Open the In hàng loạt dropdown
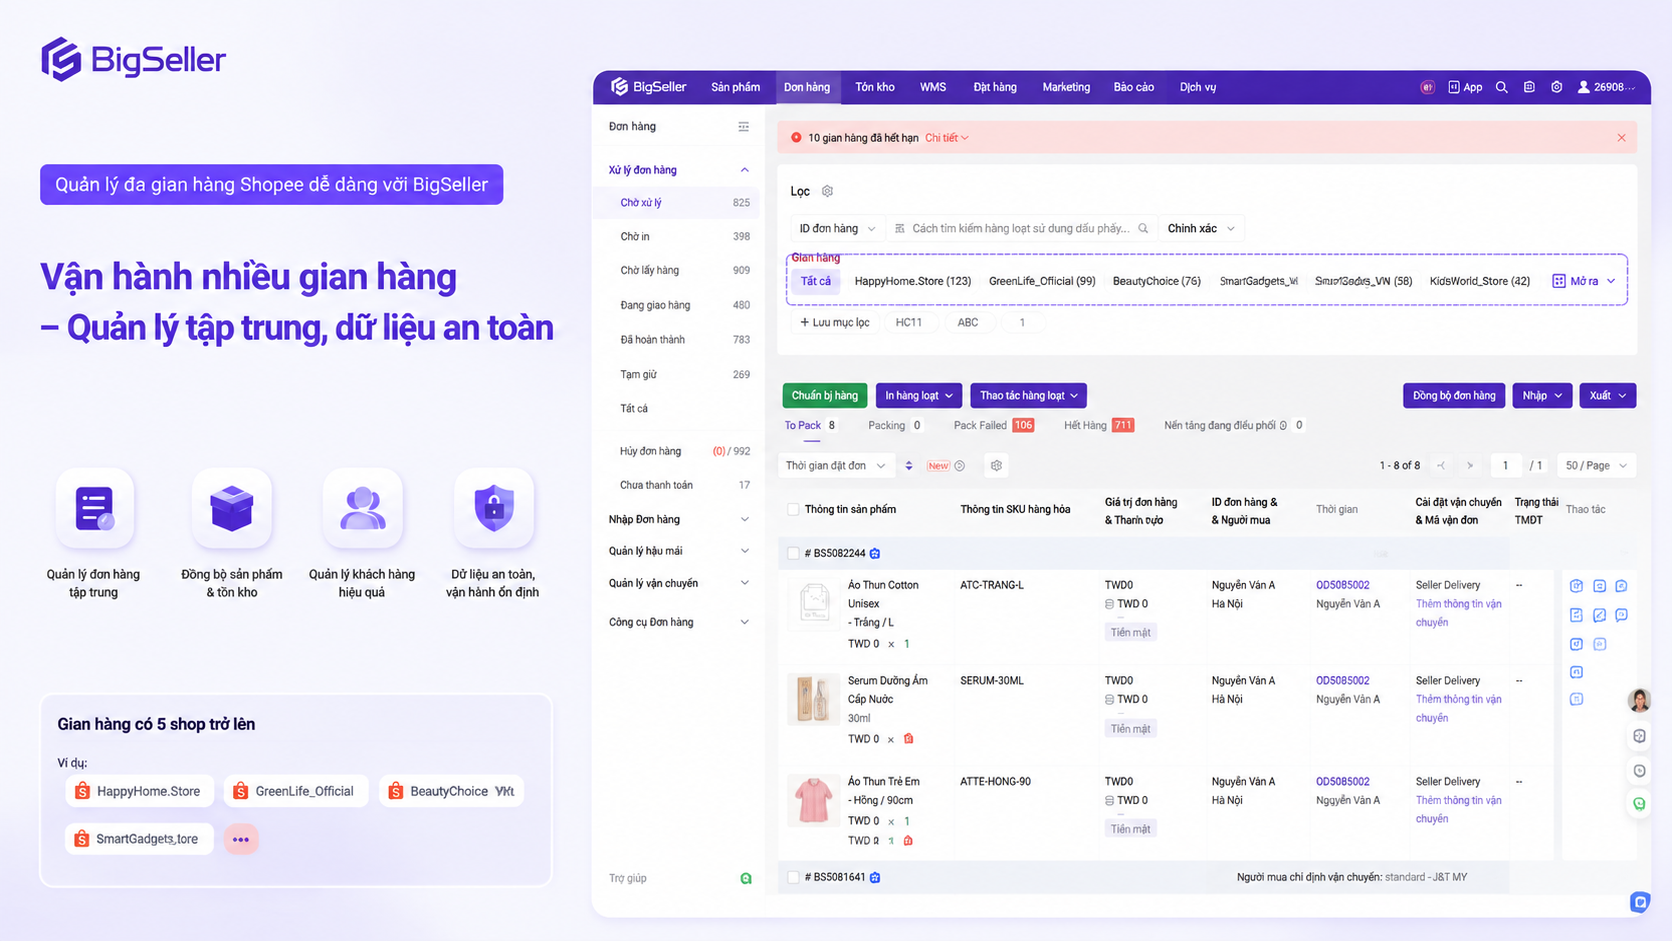 click(919, 395)
